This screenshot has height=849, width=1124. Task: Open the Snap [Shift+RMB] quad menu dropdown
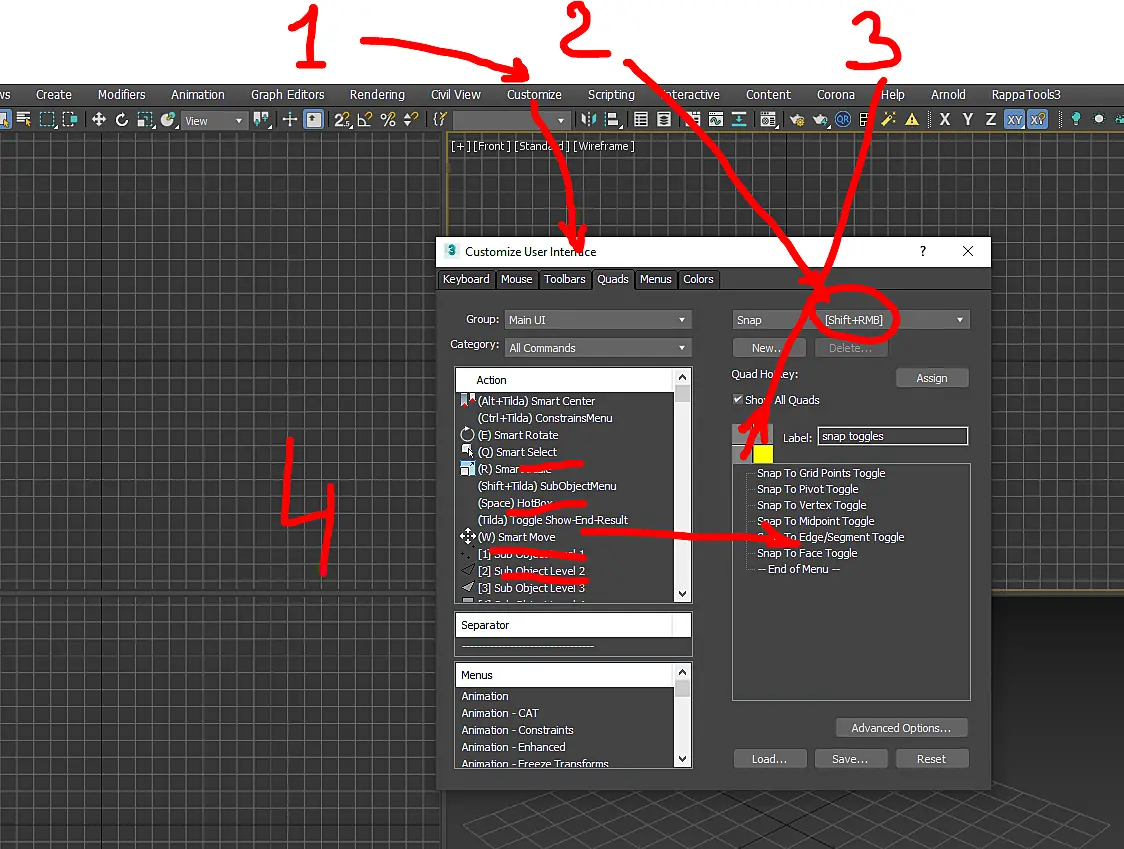tap(851, 320)
